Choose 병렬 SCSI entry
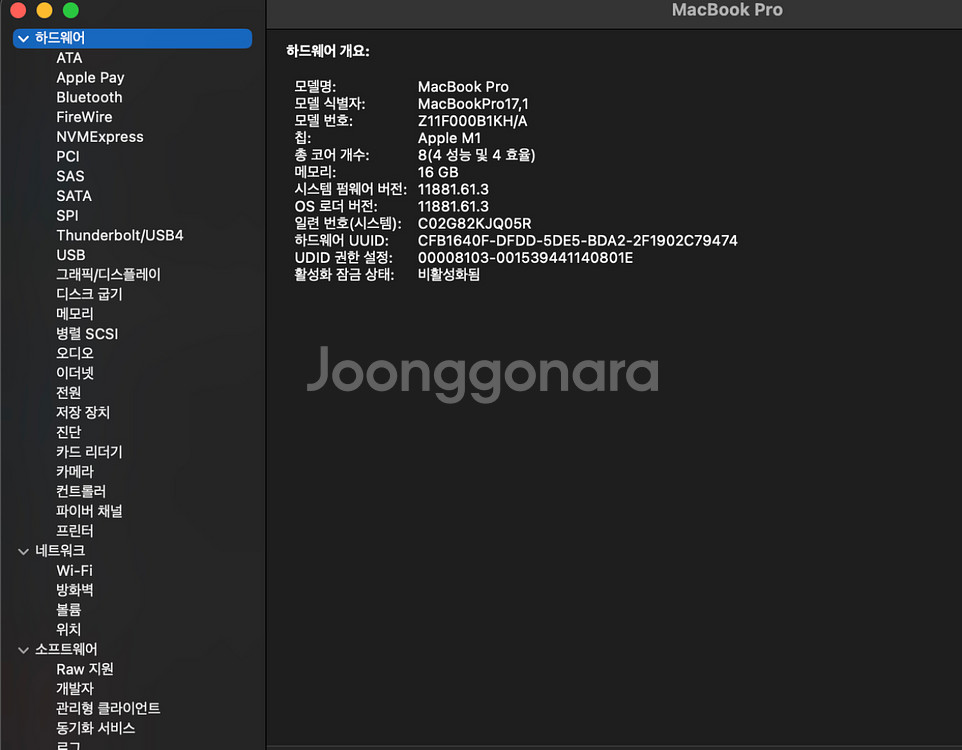This screenshot has width=962, height=750. click(x=87, y=334)
